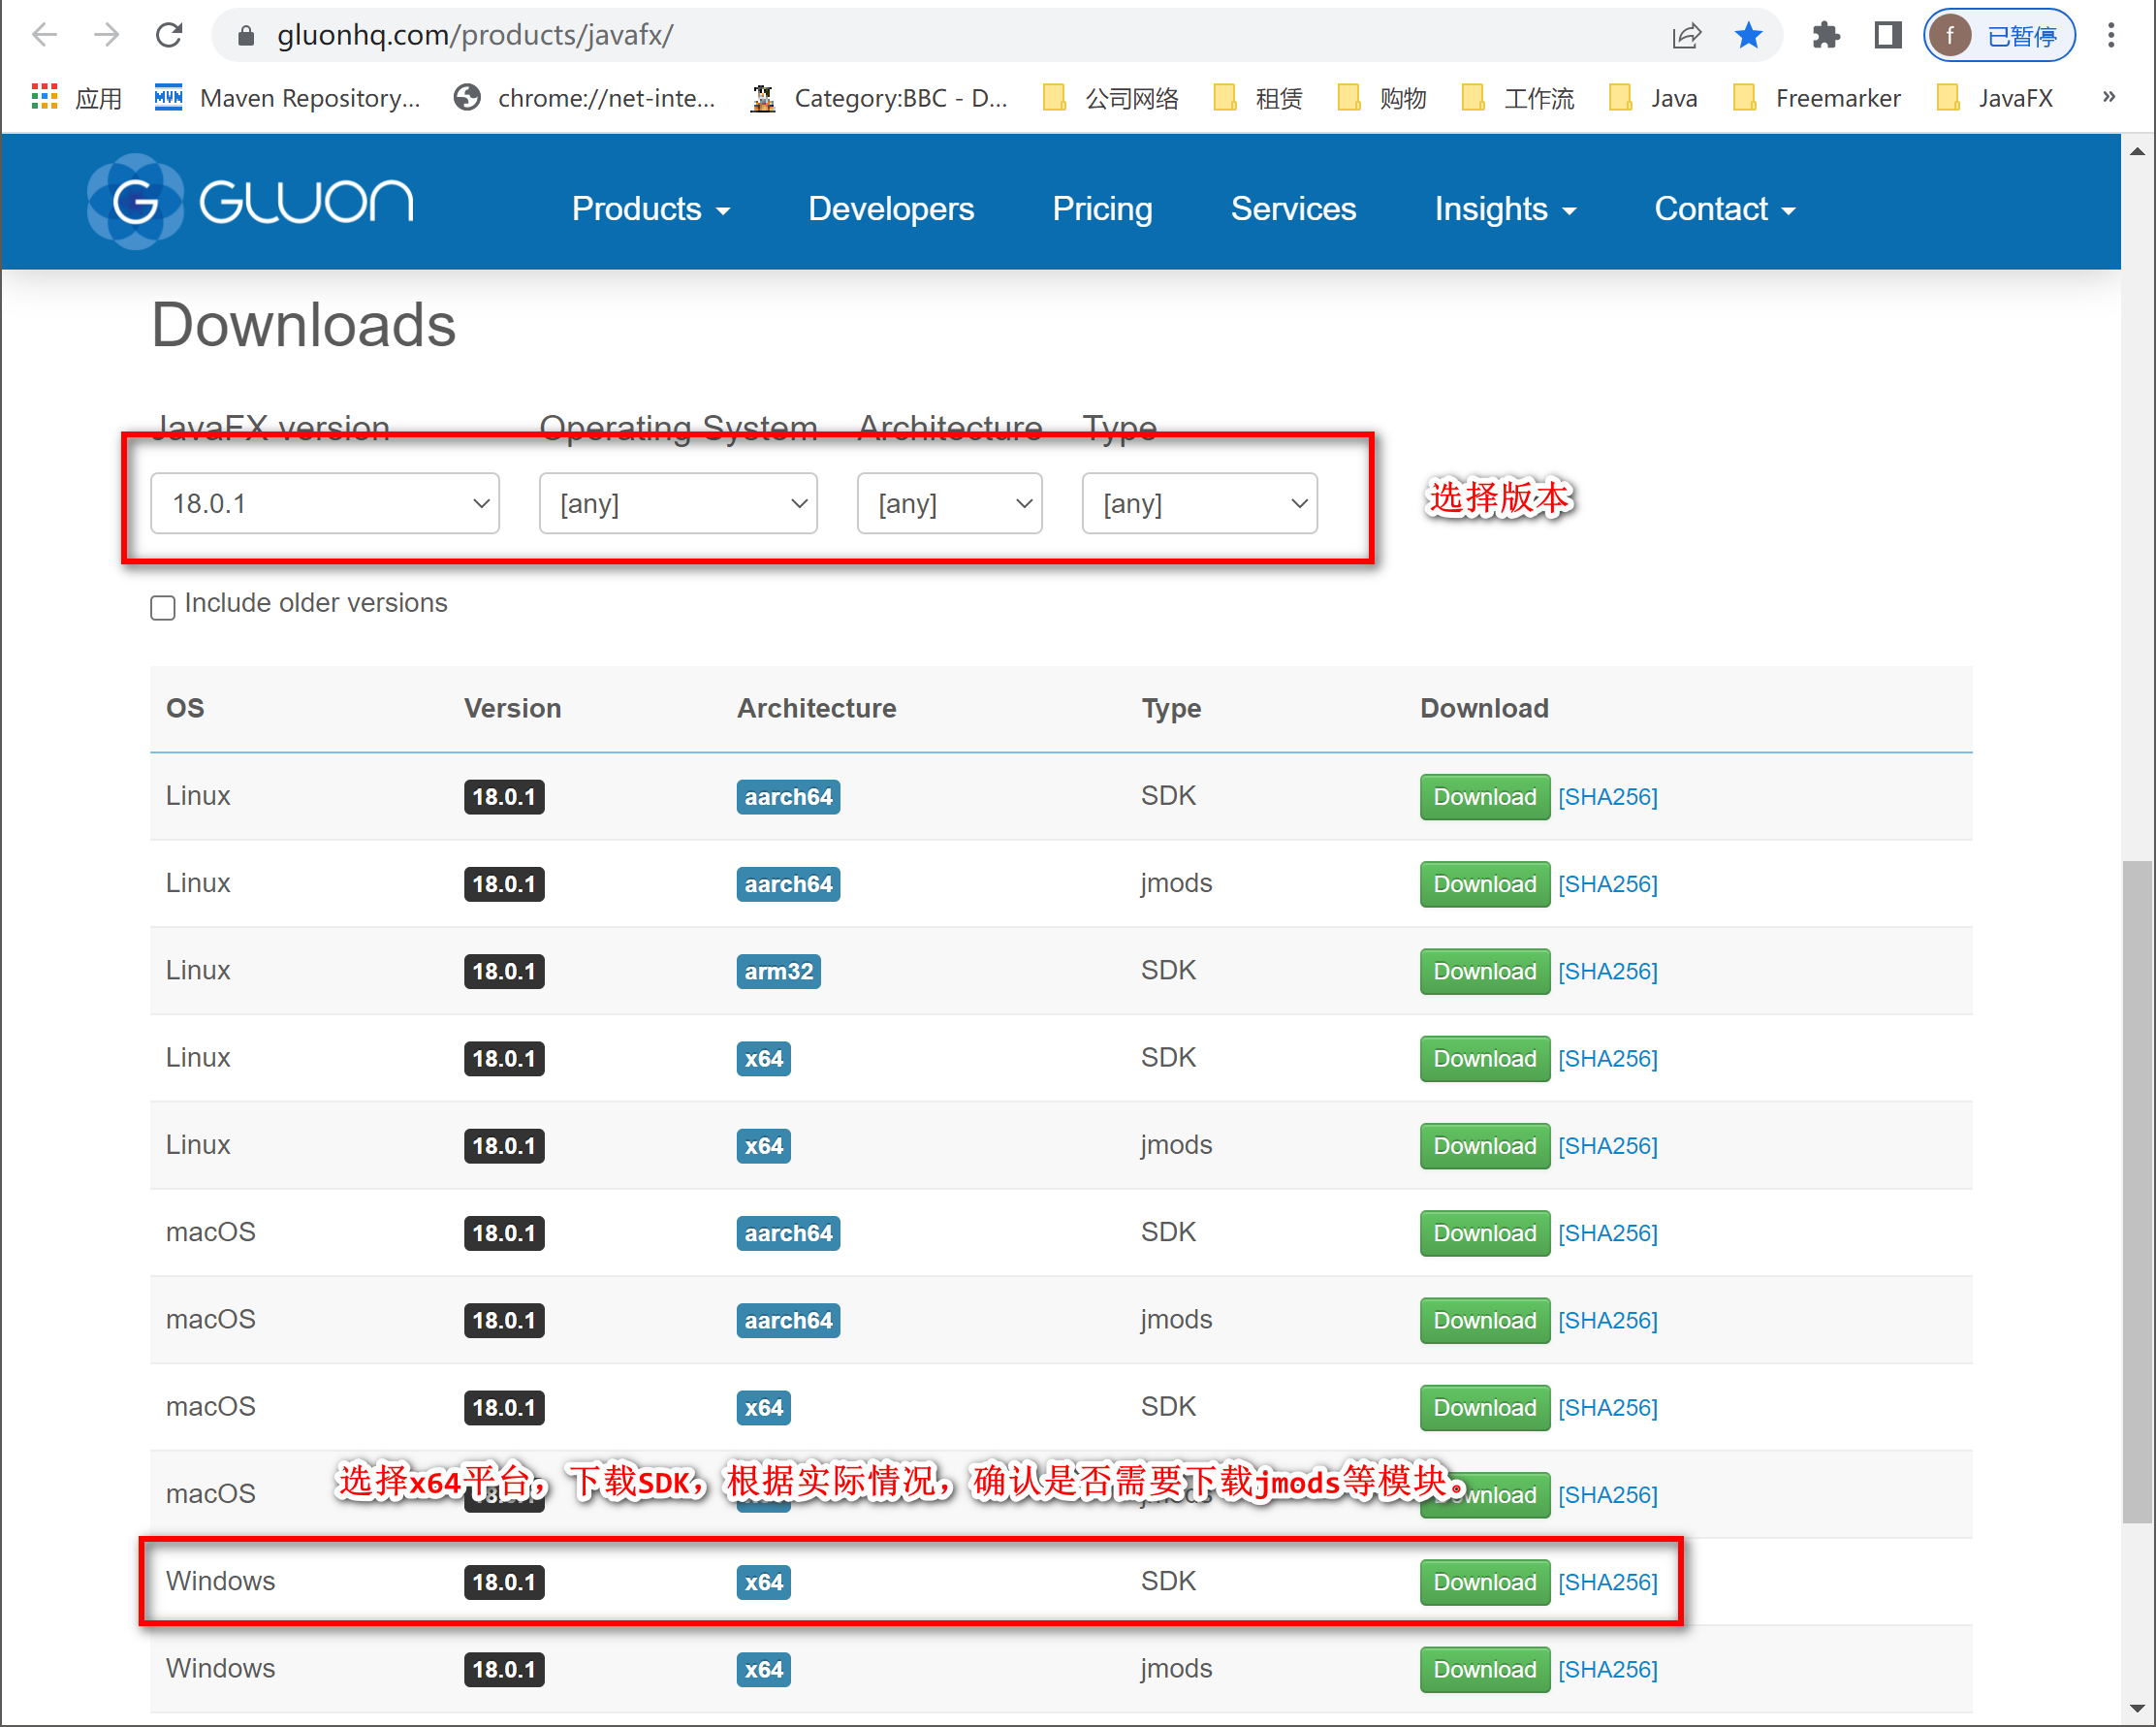Open JavaFX version dropdown showing 18.0.1
The image size is (2156, 1727).
coord(325,503)
